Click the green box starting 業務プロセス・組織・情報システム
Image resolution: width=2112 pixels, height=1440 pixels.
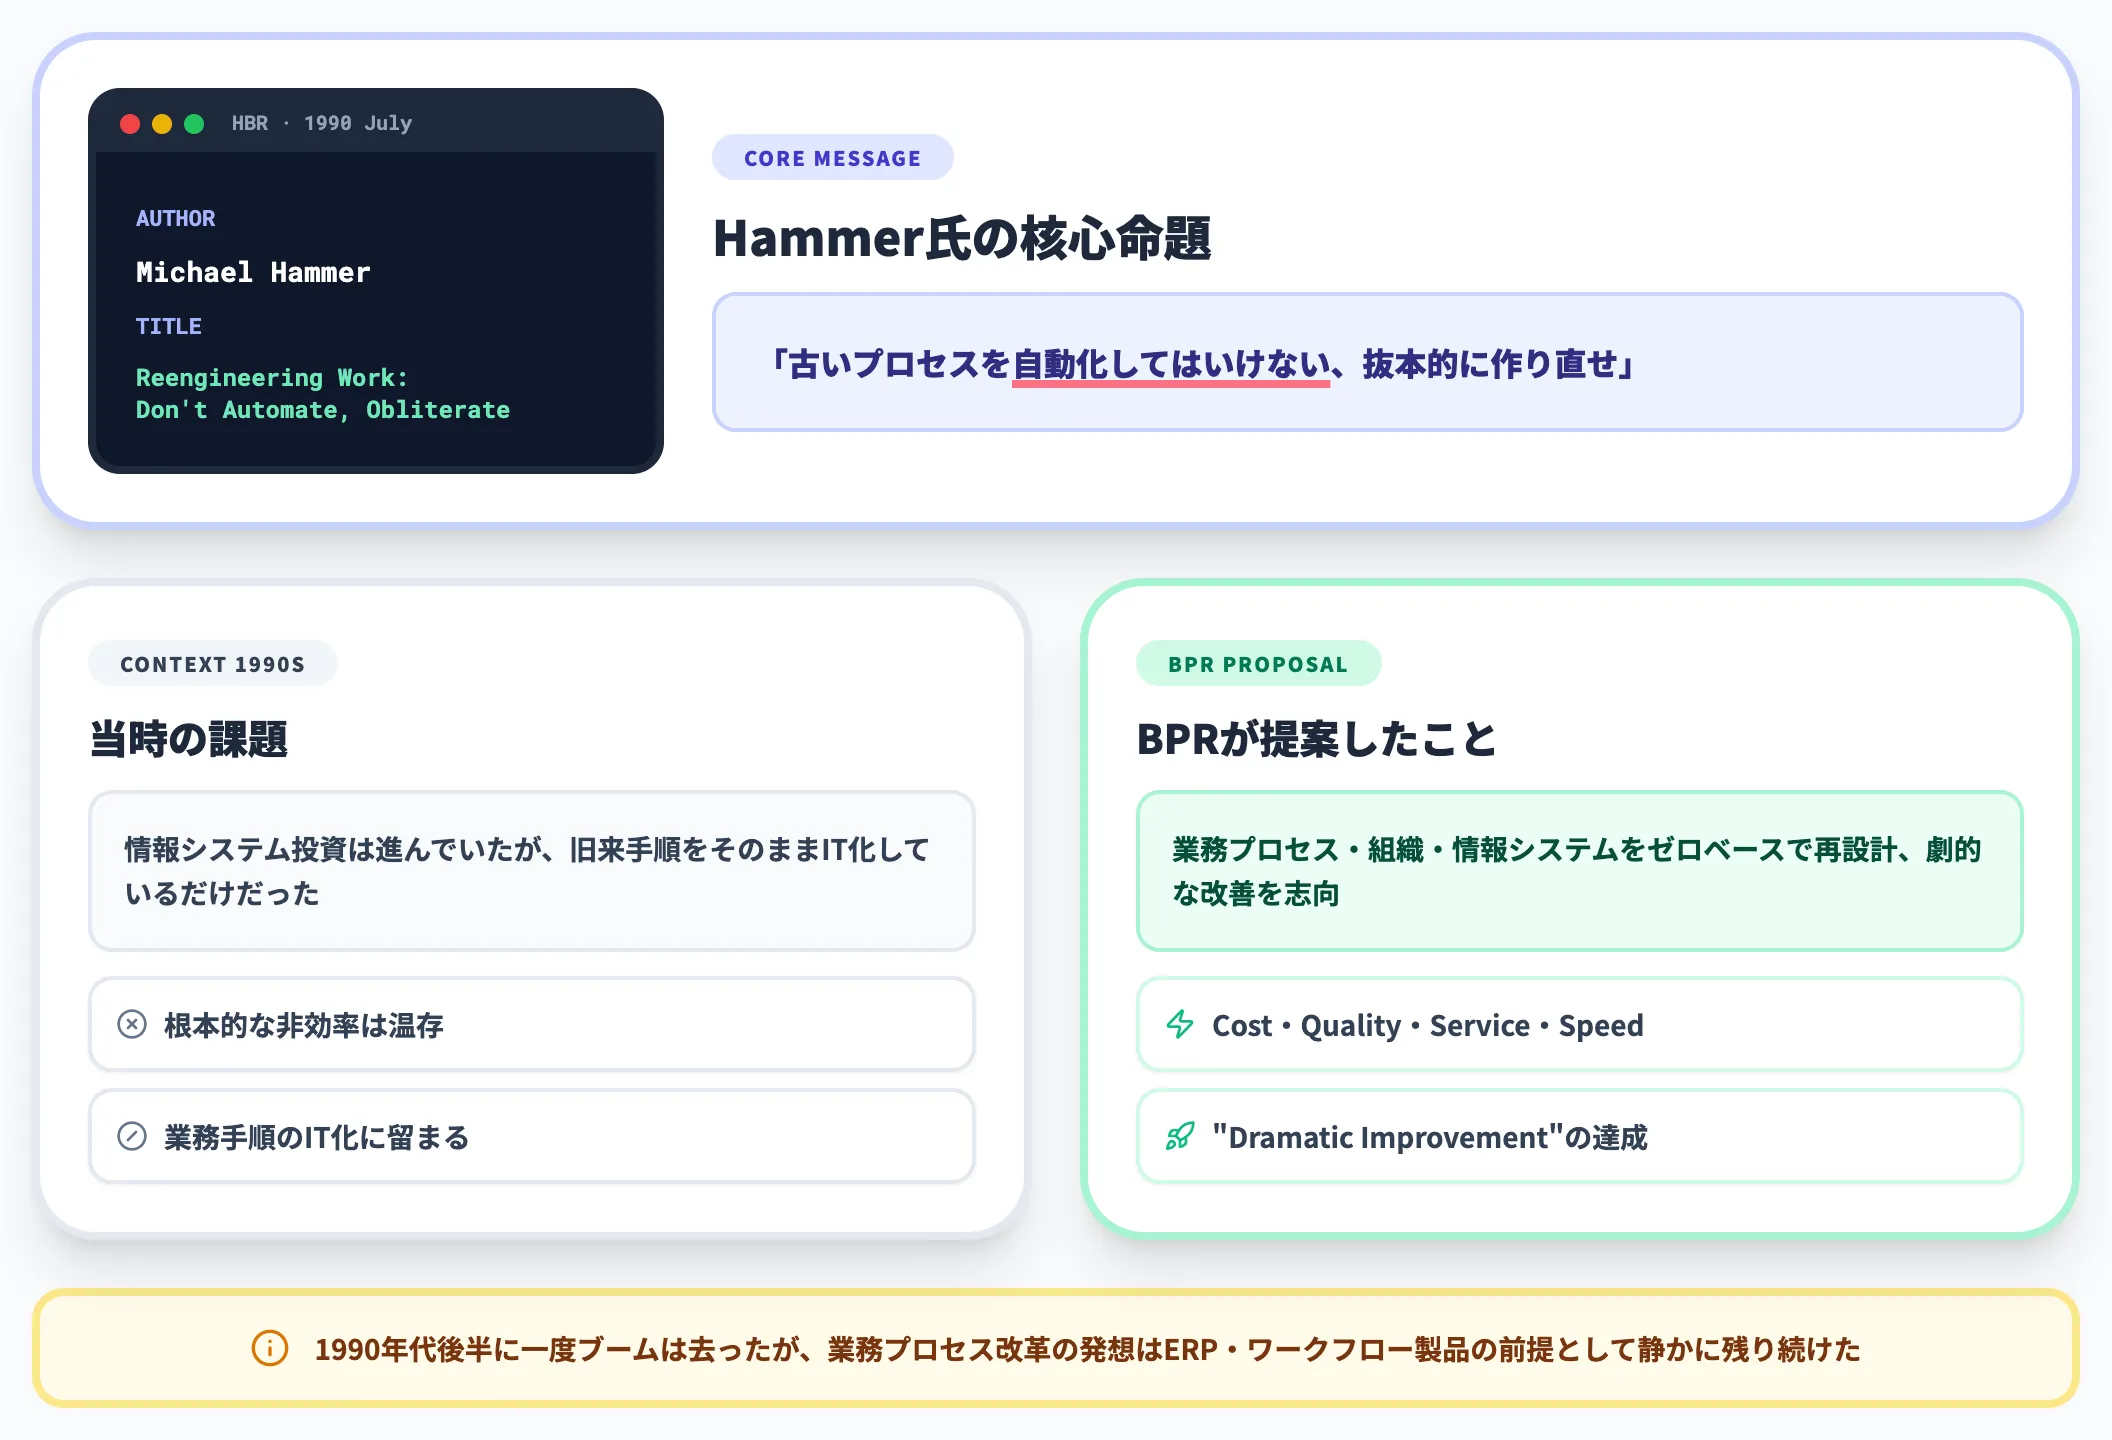(x=1580, y=871)
